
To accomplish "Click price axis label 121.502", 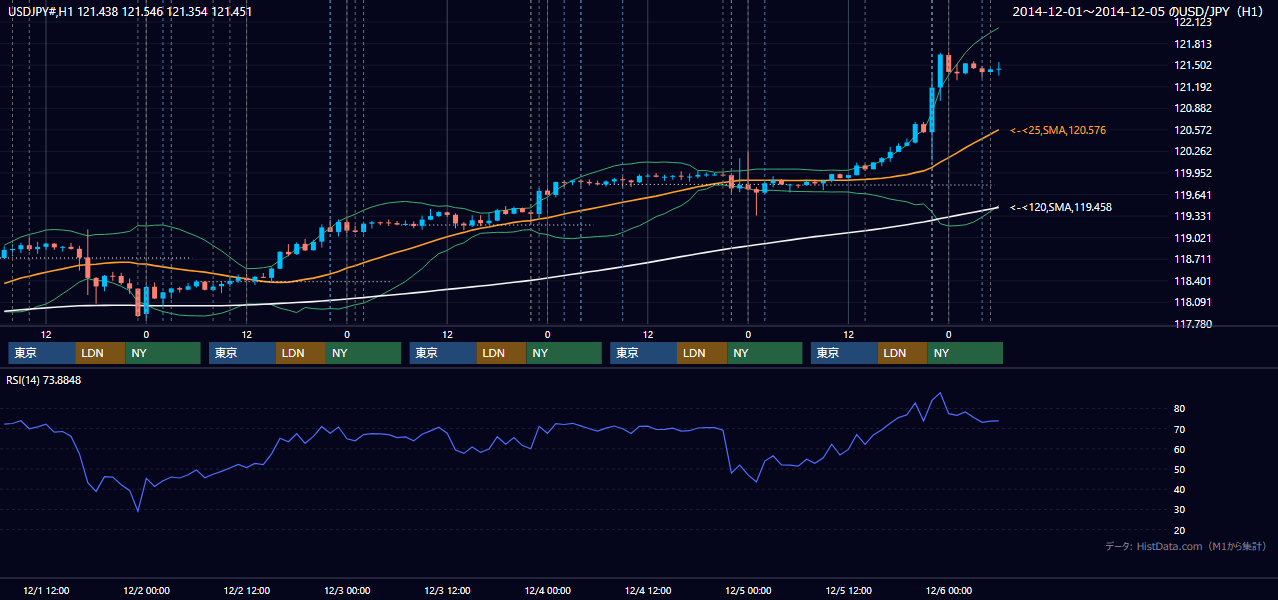I will tap(1193, 65).
